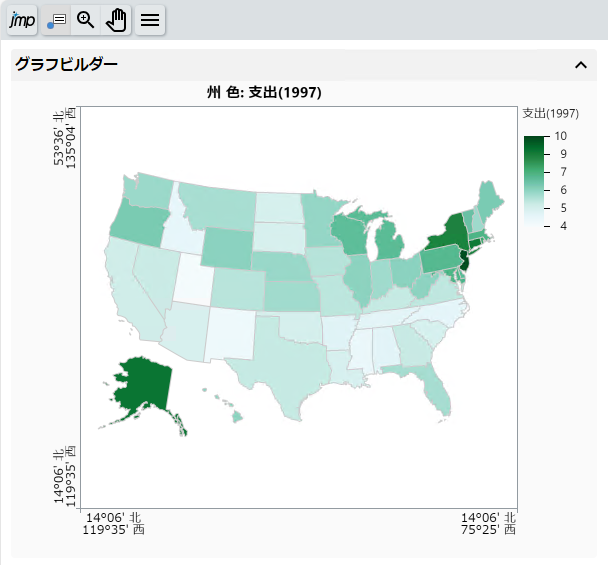
Task: Click the グラフビルダー section title
Action: (66, 64)
